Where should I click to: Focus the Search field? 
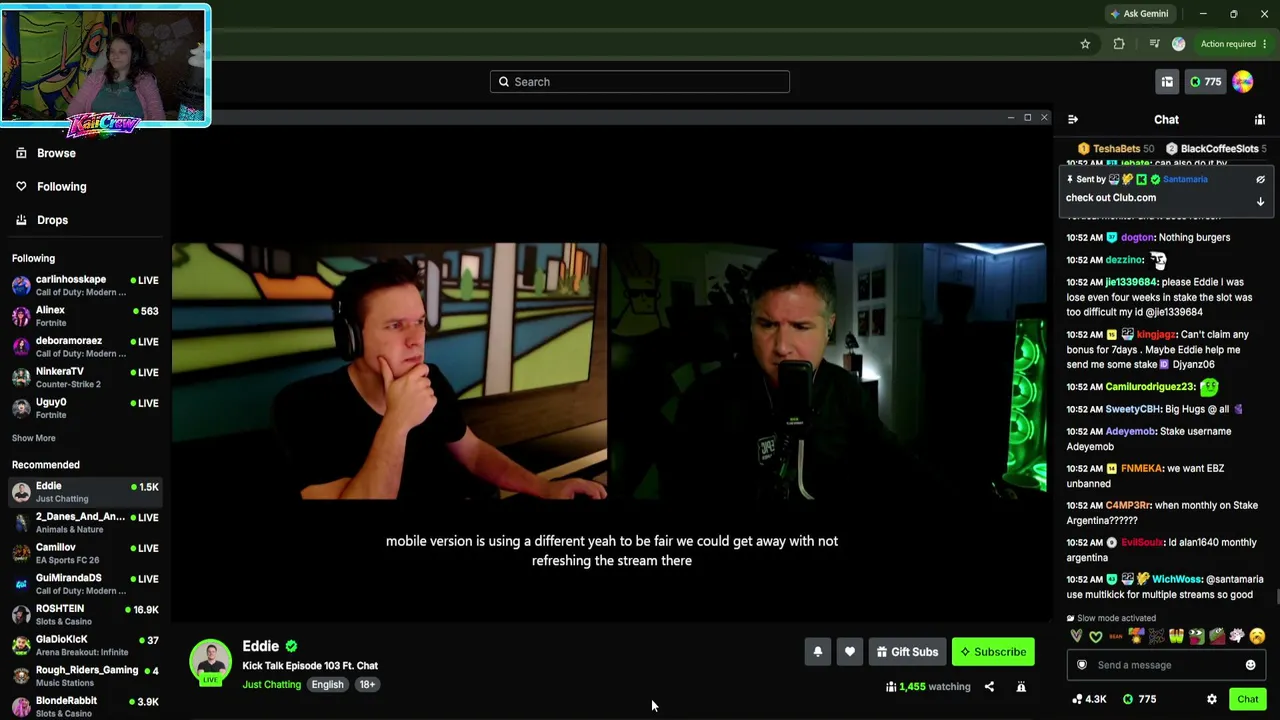(640, 82)
